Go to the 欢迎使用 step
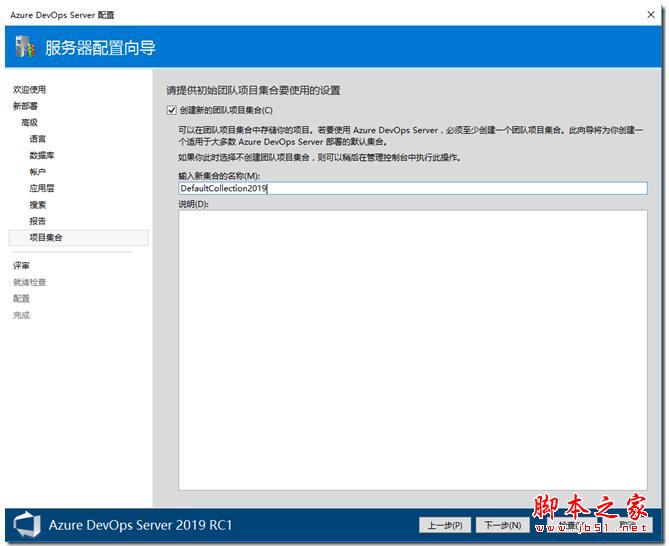The height and width of the screenshot is (546, 669). 29,90
